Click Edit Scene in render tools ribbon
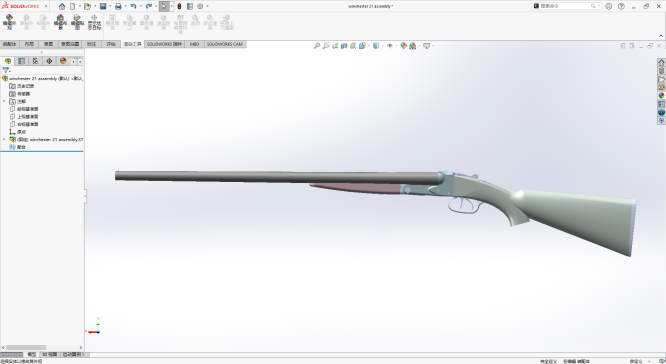The height and width of the screenshot is (364, 666). point(60,22)
